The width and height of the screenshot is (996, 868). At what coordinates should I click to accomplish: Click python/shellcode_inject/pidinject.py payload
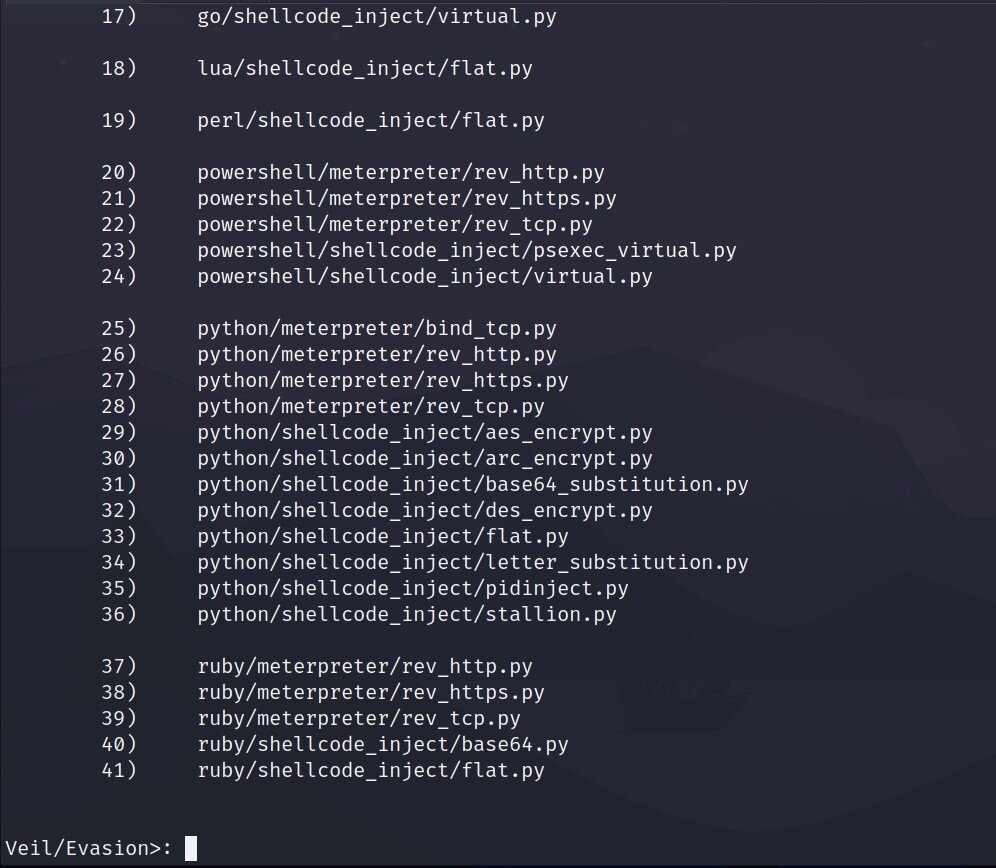413,588
